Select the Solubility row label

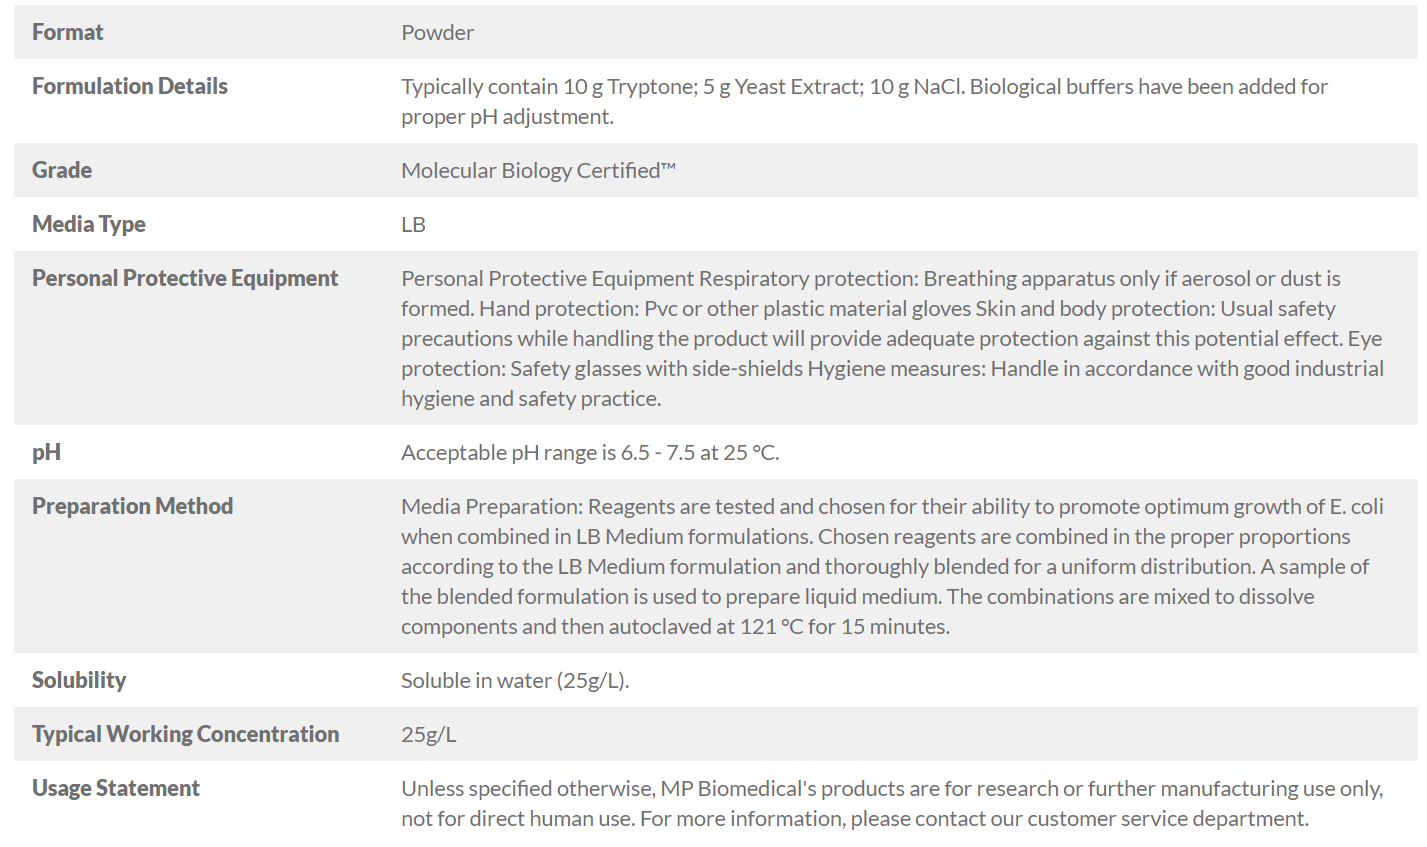tap(79, 680)
